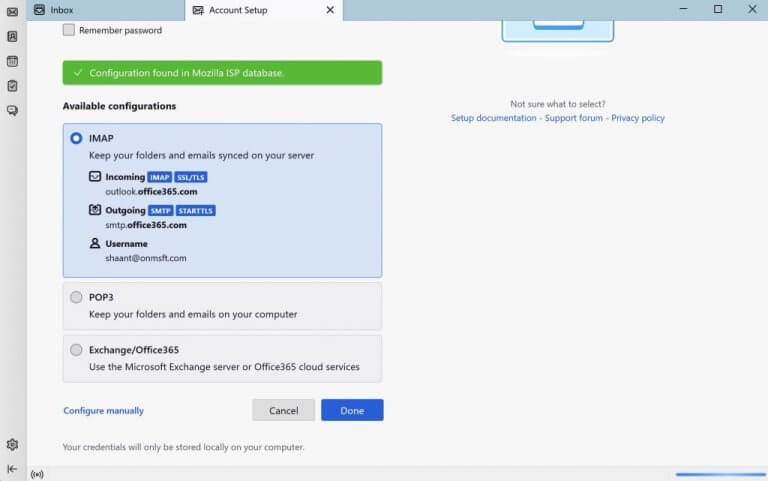Click the Not sure what to select text
The image size is (768, 481).
pos(558,104)
